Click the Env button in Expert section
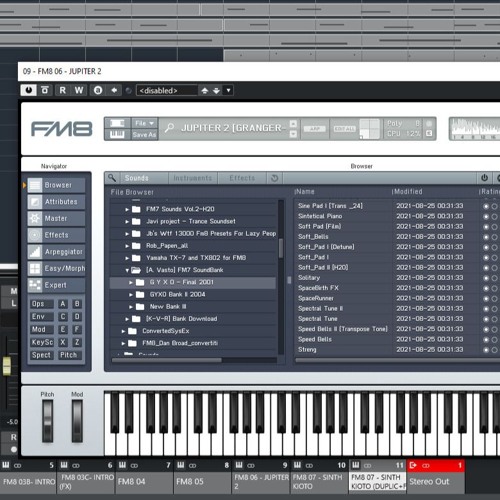Viewport: 500px width, 500px height. click(x=42, y=317)
